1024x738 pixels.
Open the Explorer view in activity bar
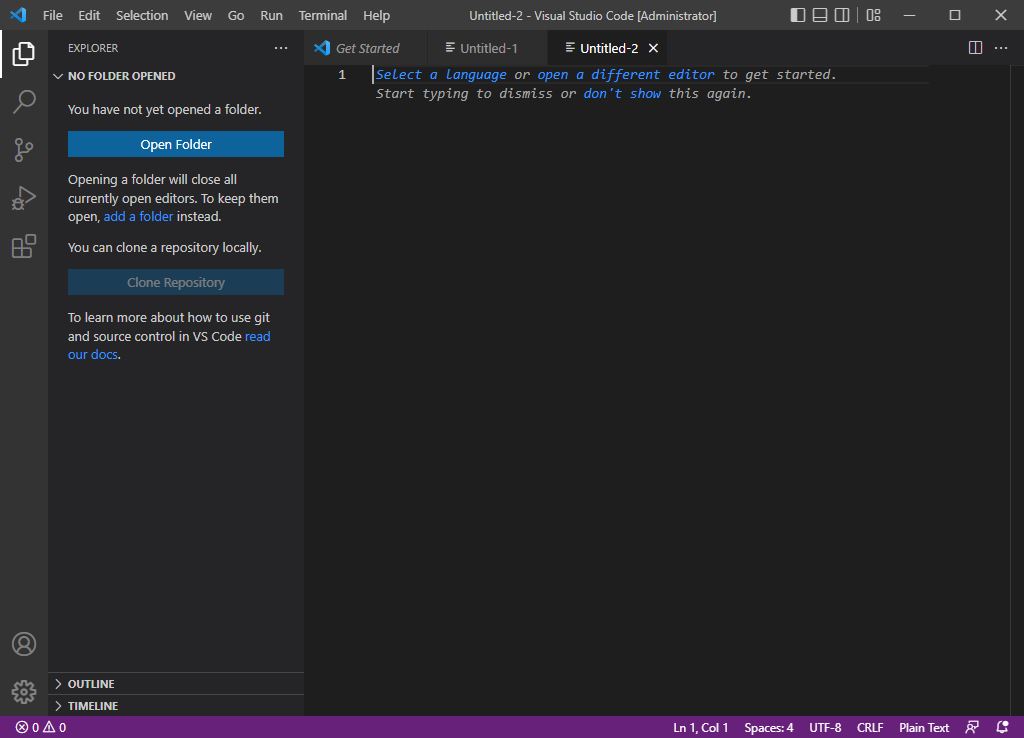point(24,54)
